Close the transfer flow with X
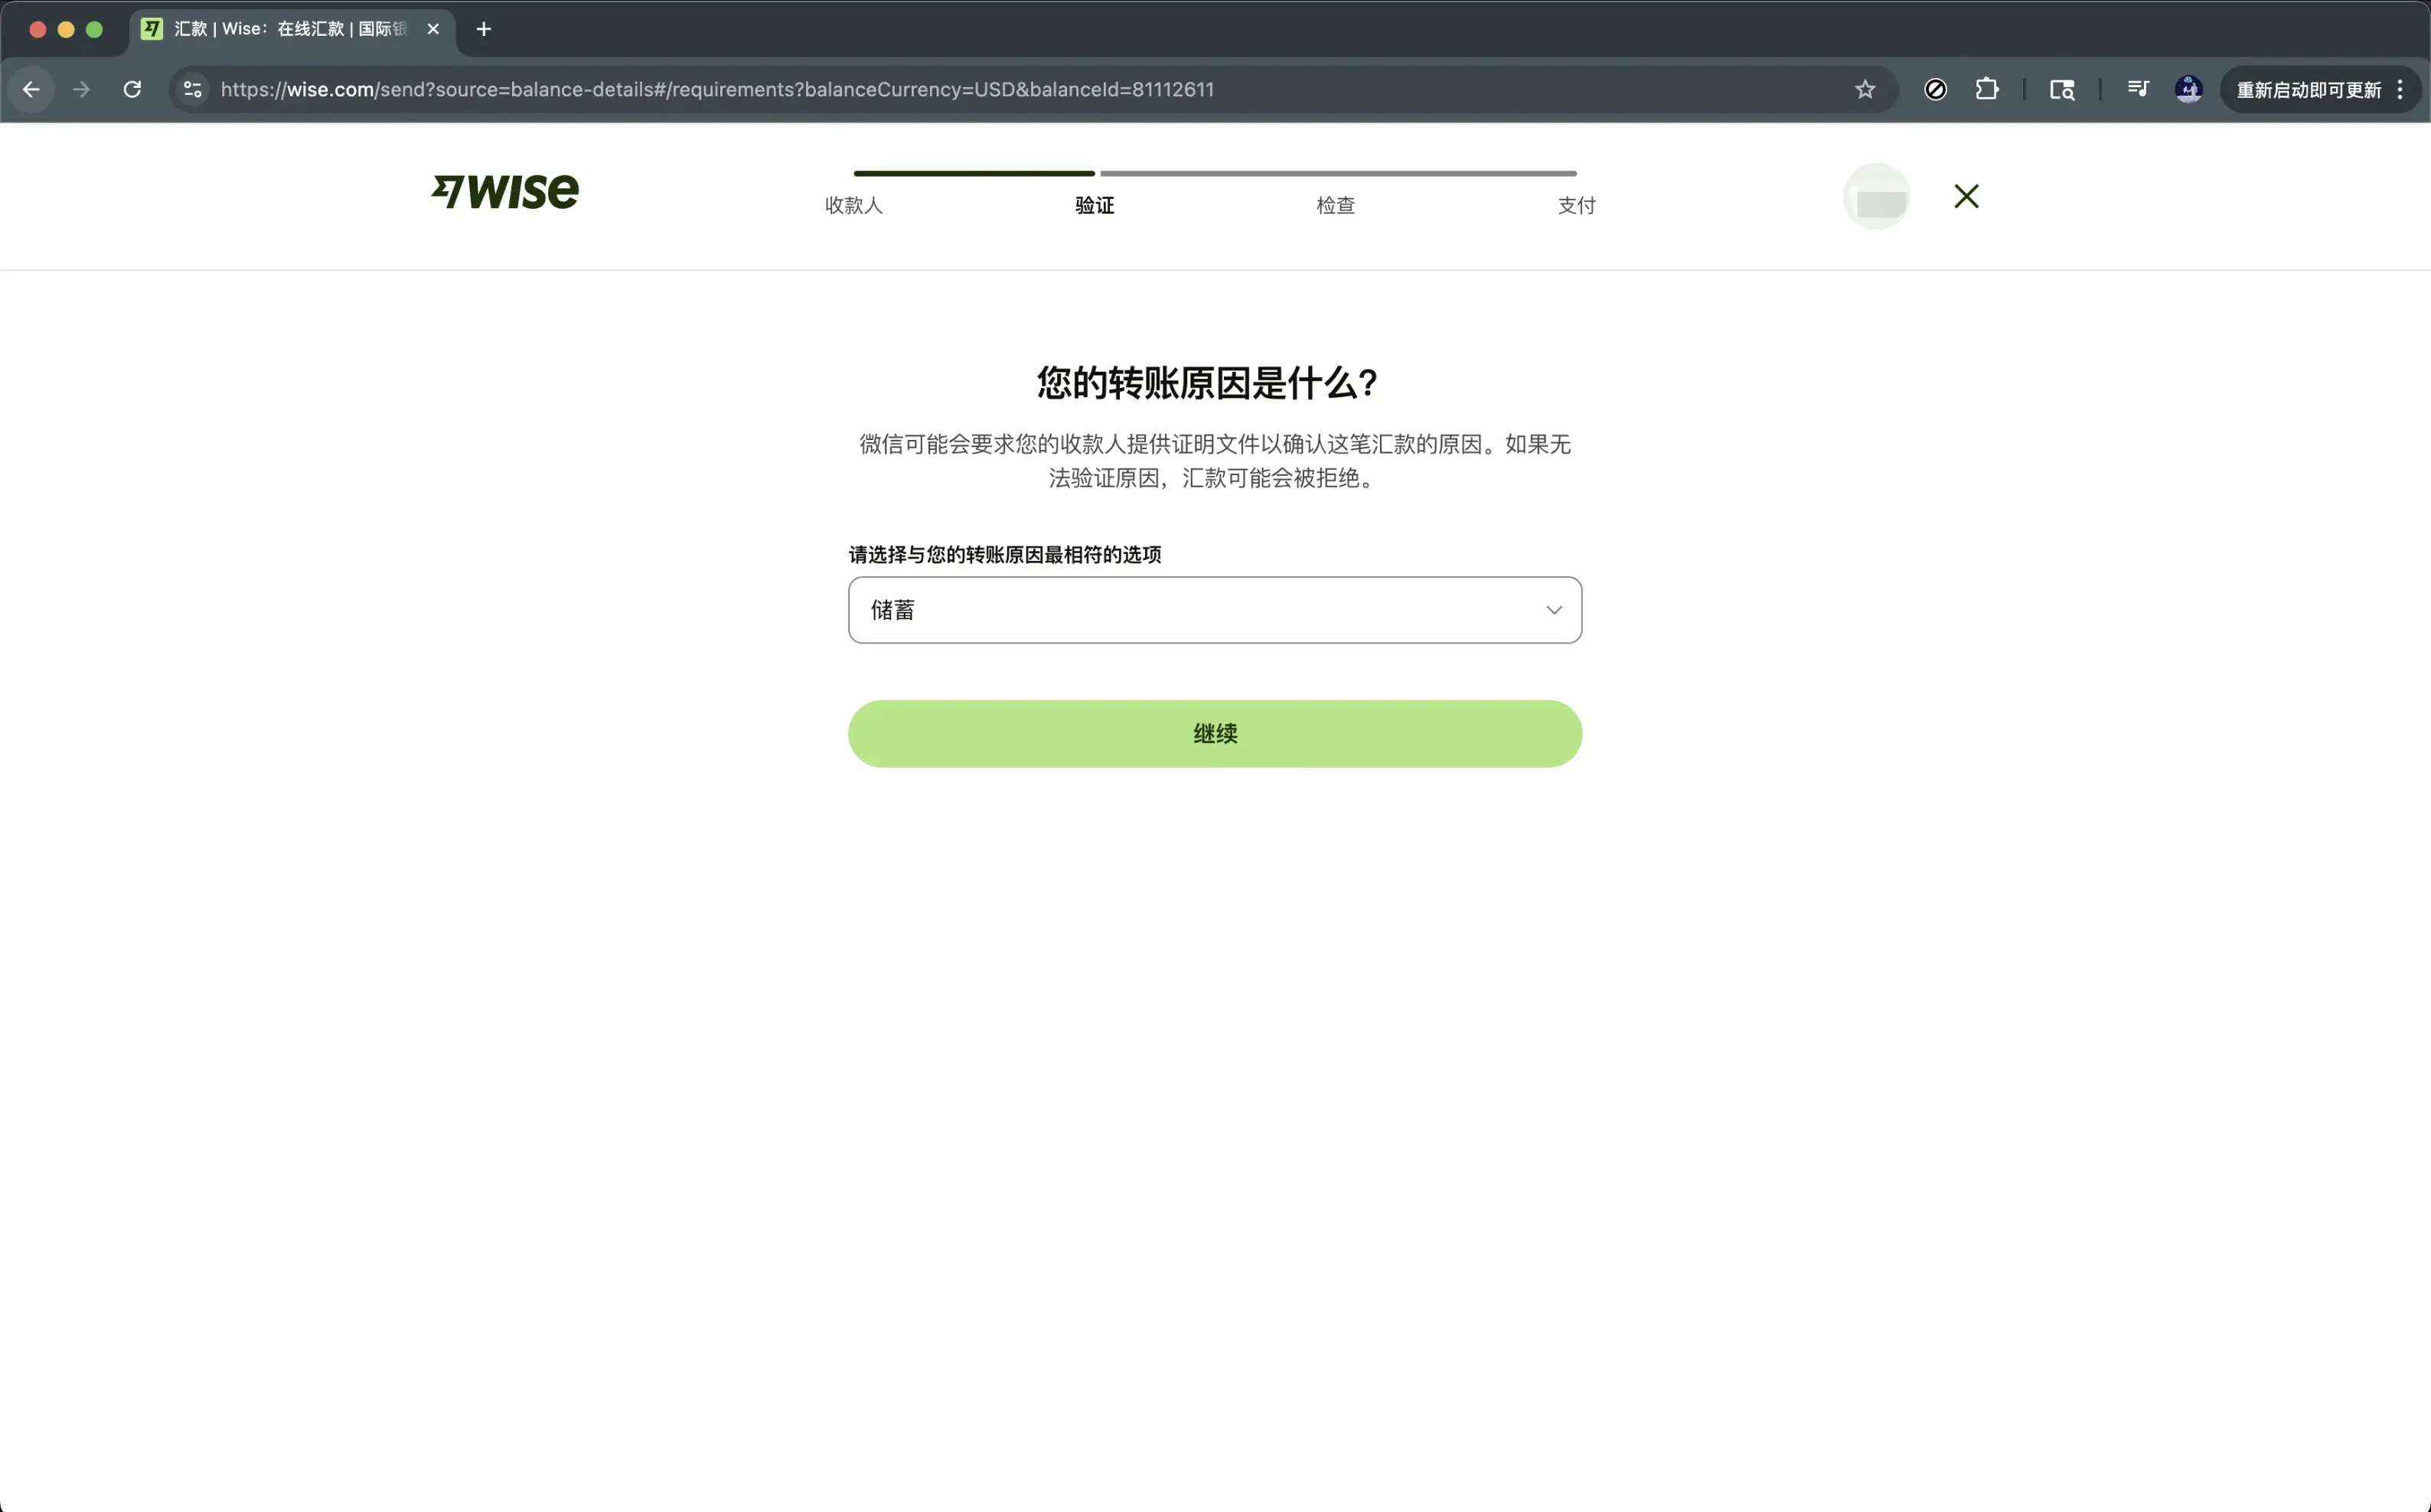This screenshot has width=2431, height=1512. coord(1966,196)
